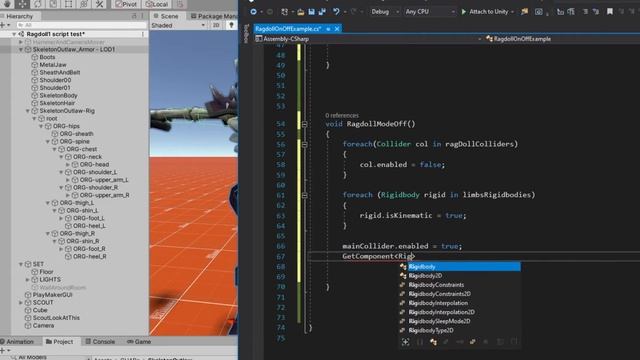Screen dimensions: 640x360
Task: Save file with floppy disk icon
Action: (311, 12)
